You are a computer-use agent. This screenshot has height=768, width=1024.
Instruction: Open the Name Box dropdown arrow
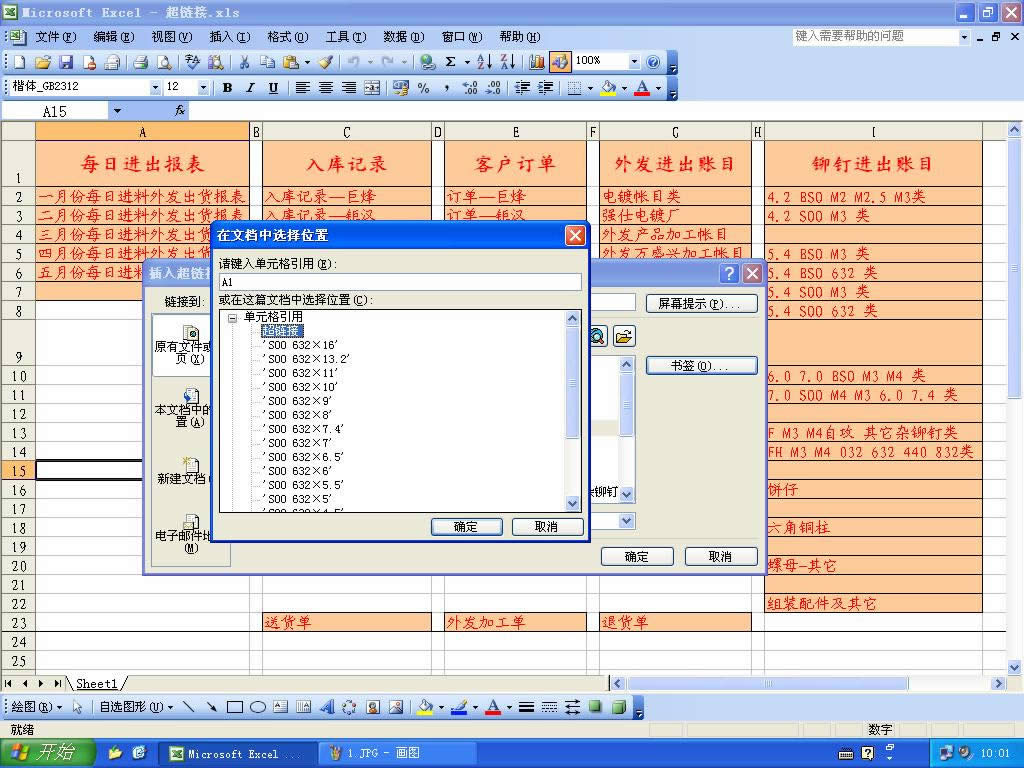tap(117, 111)
